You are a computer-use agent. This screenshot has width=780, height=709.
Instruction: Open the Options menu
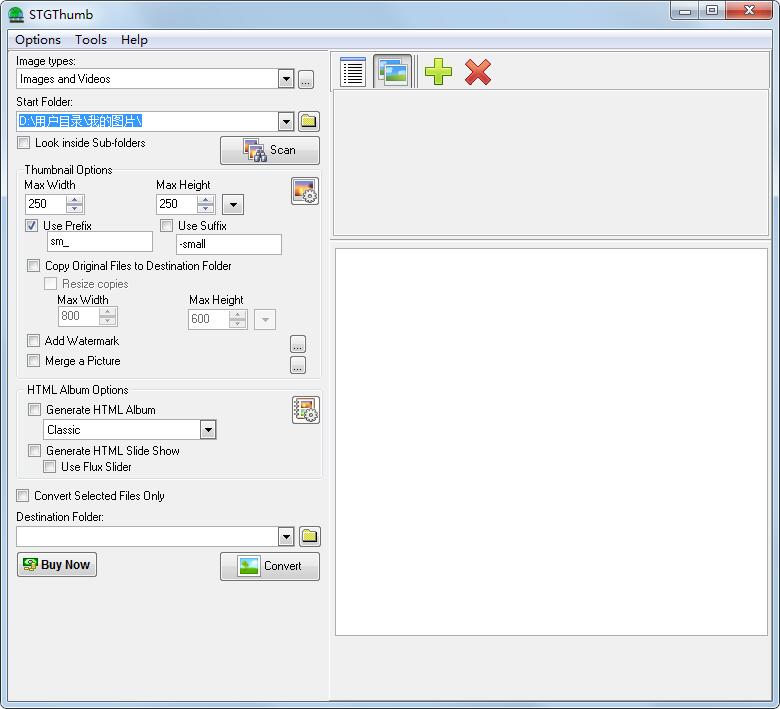pos(38,40)
